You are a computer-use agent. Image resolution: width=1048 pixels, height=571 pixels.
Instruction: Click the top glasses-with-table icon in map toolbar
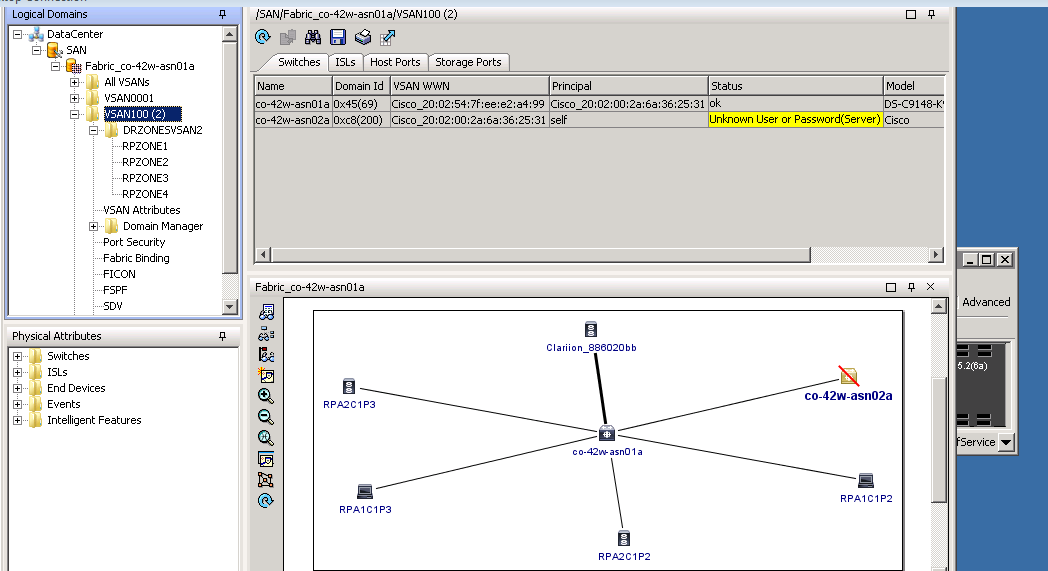click(x=266, y=312)
